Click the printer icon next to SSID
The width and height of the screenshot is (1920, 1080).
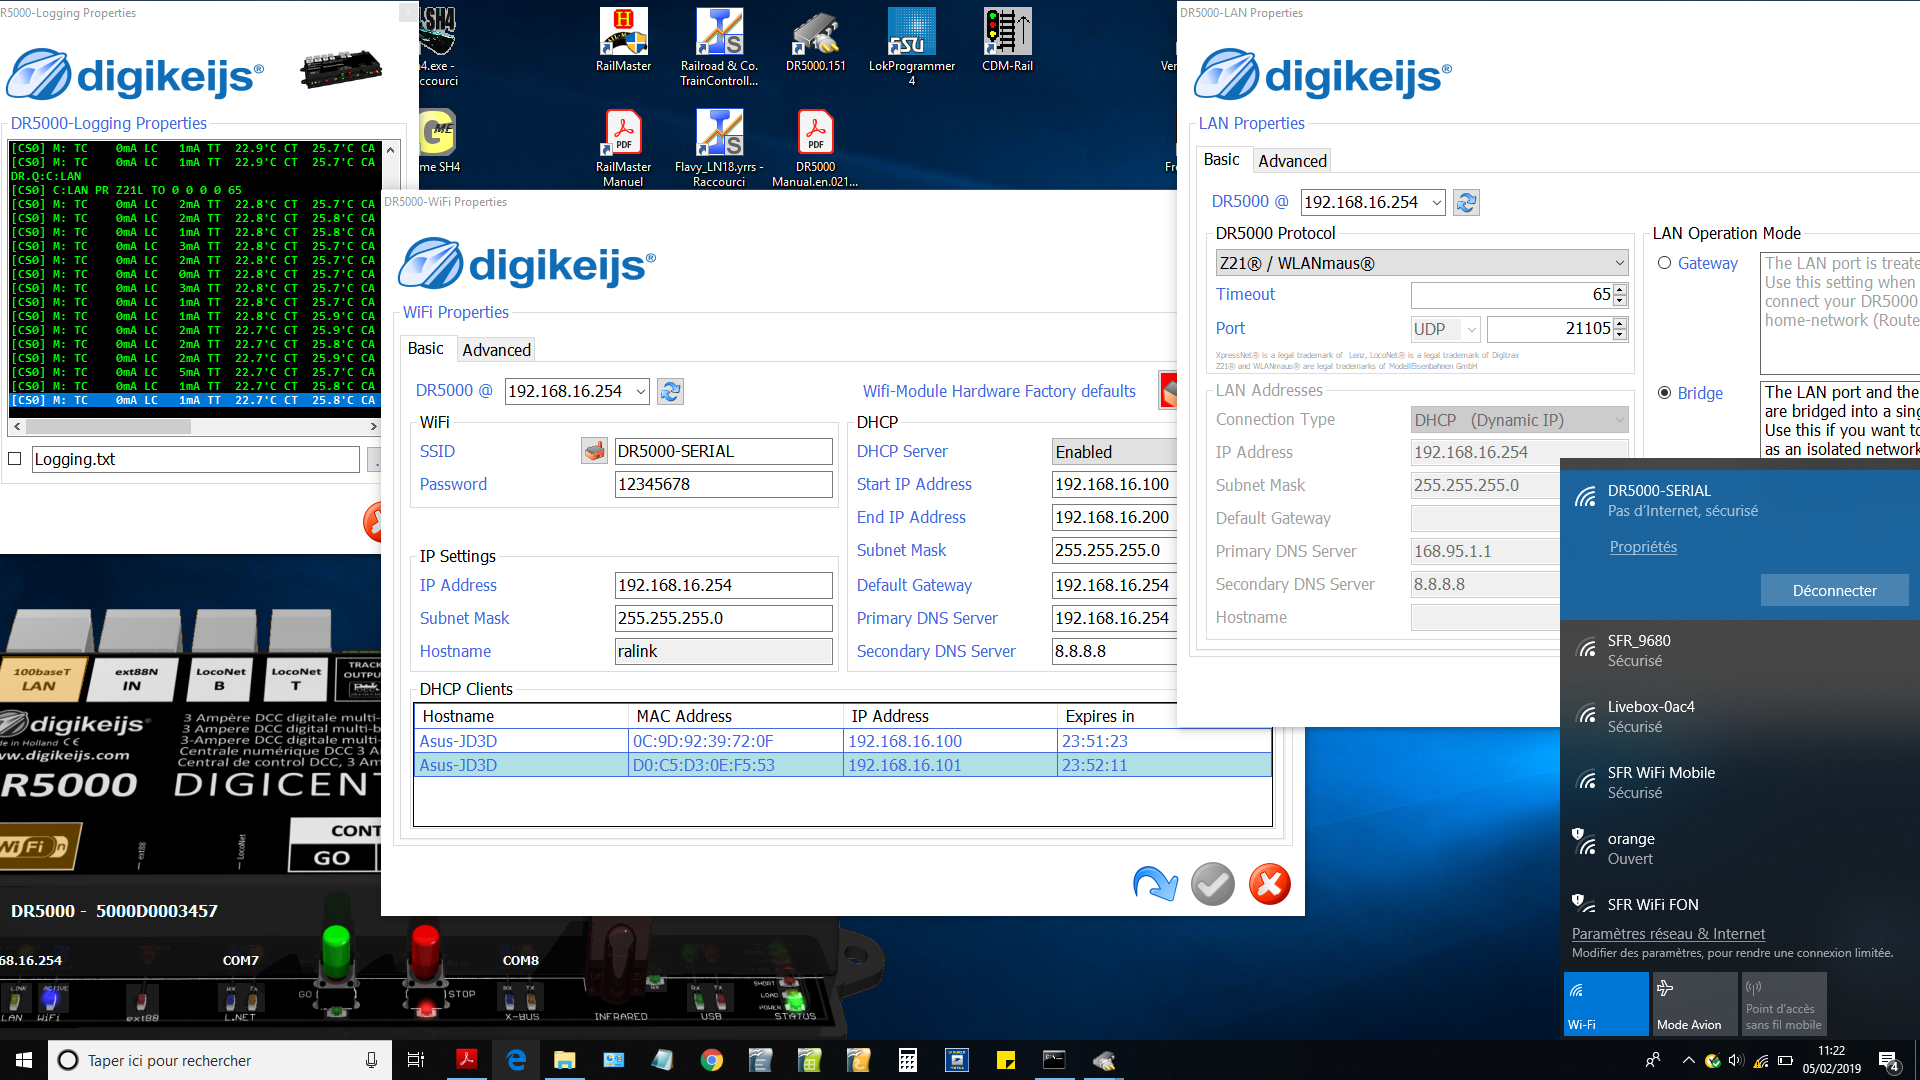594,451
